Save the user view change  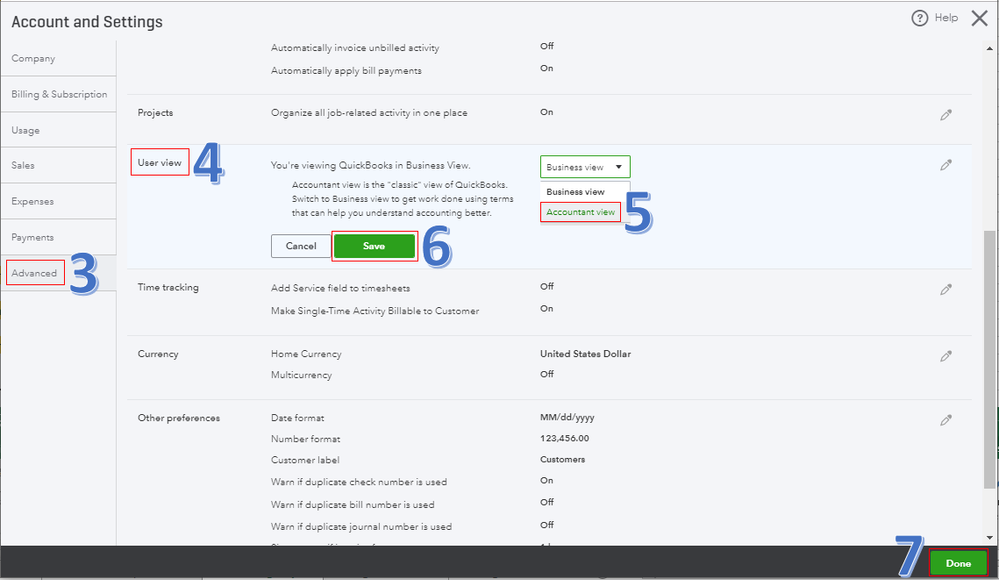click(x=374, y=246)
